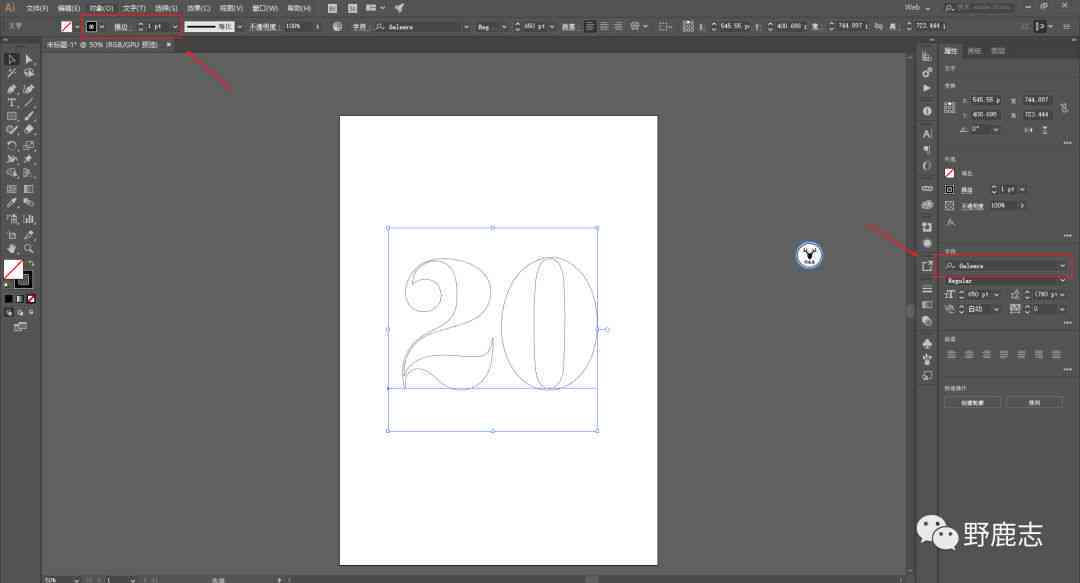This screenshot has width=1080, height=583.
Task: Switch to the 图层 panel tab
Action: (x=997, y=51)
